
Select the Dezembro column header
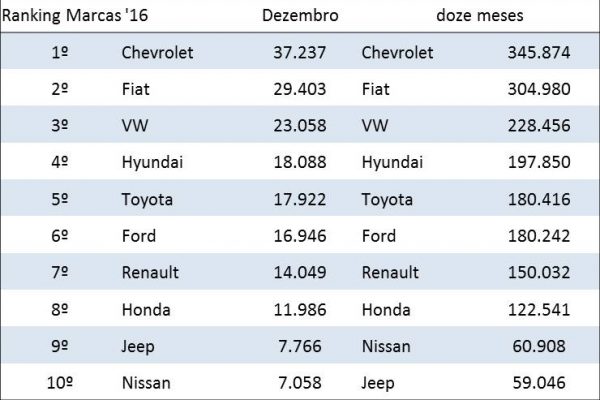tap(298, 15)
